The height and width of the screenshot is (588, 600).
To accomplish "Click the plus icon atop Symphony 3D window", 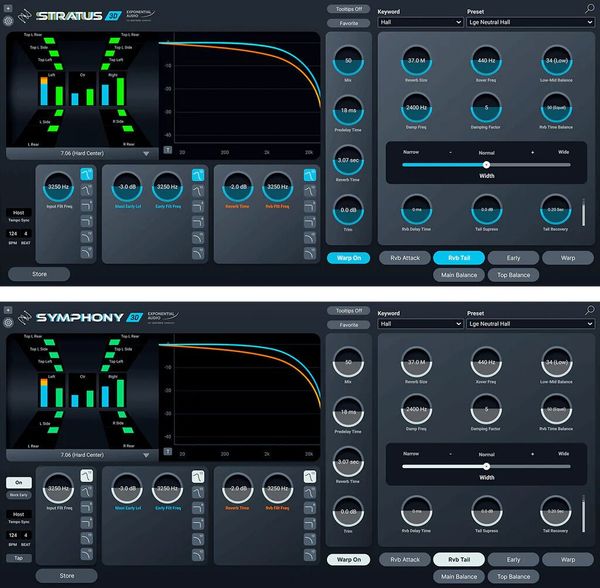I will pos(8,310).
